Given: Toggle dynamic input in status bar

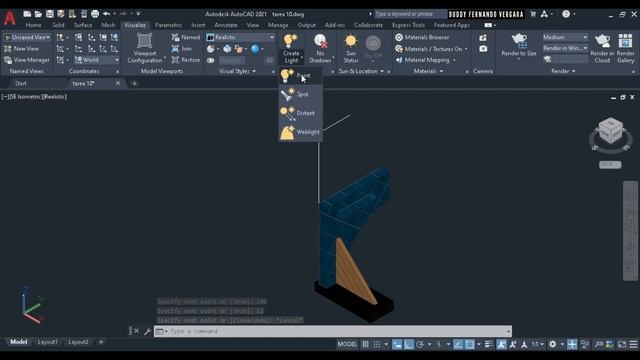Looking at the screenshot, I should (x=397, y=344).
